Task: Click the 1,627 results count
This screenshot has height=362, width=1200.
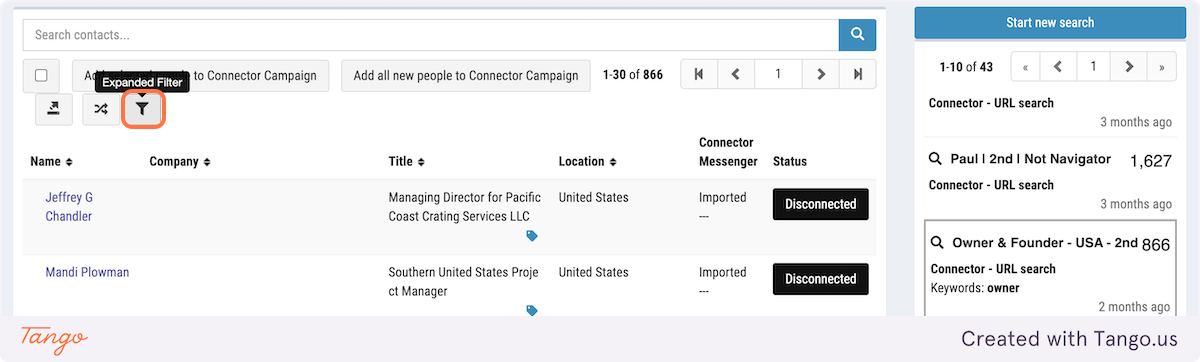Action: (1150, 161)
